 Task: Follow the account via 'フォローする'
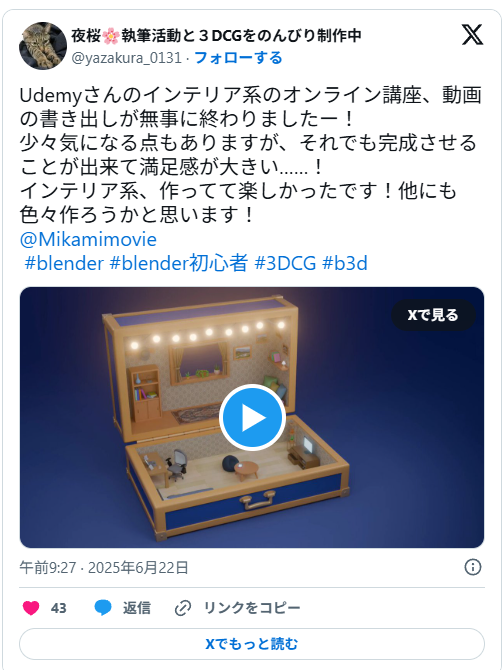click(x=238, y=58)
